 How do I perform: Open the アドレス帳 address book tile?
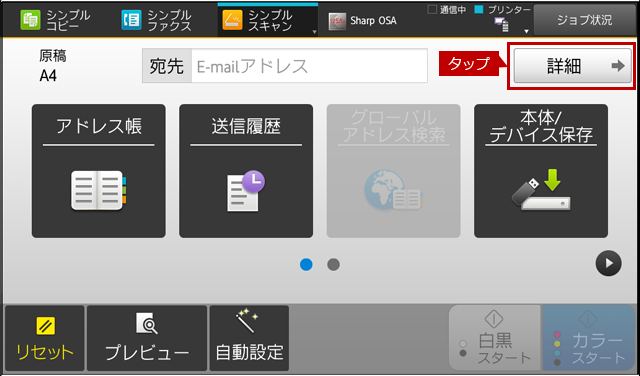coord(99,171)
